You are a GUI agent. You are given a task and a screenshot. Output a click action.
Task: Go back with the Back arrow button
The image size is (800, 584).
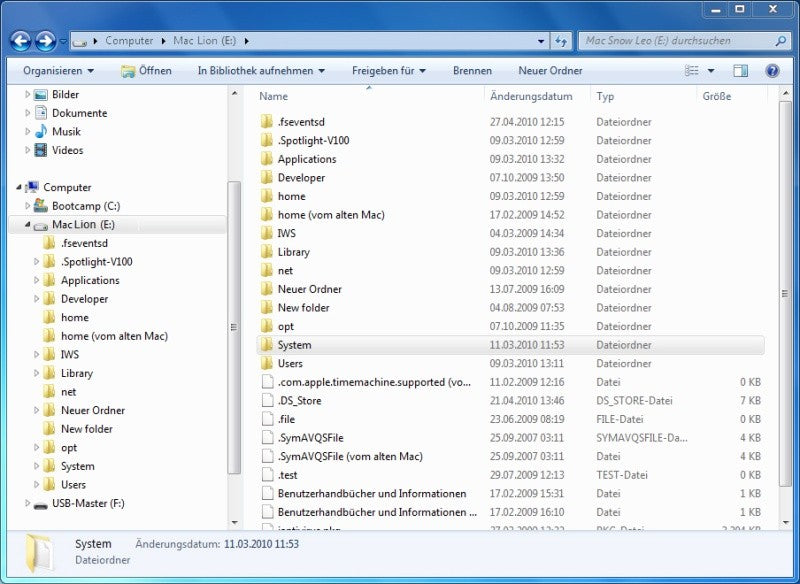tap(21, 41)
